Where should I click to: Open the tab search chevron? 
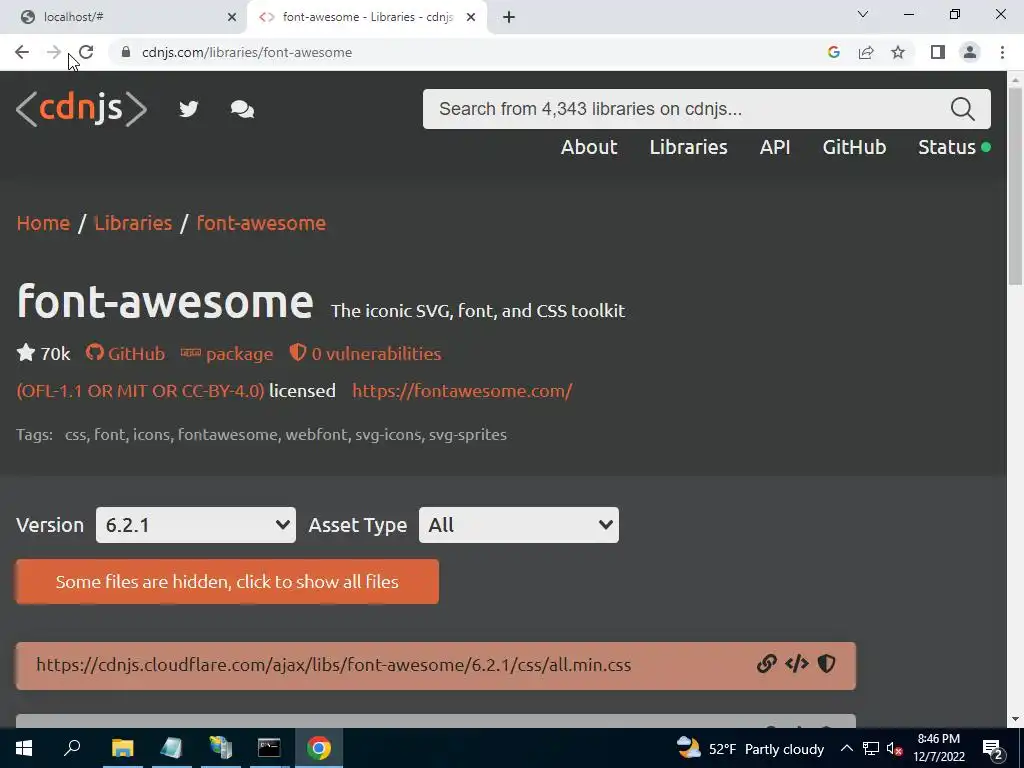pyautogui.click(x=863, y=14)
